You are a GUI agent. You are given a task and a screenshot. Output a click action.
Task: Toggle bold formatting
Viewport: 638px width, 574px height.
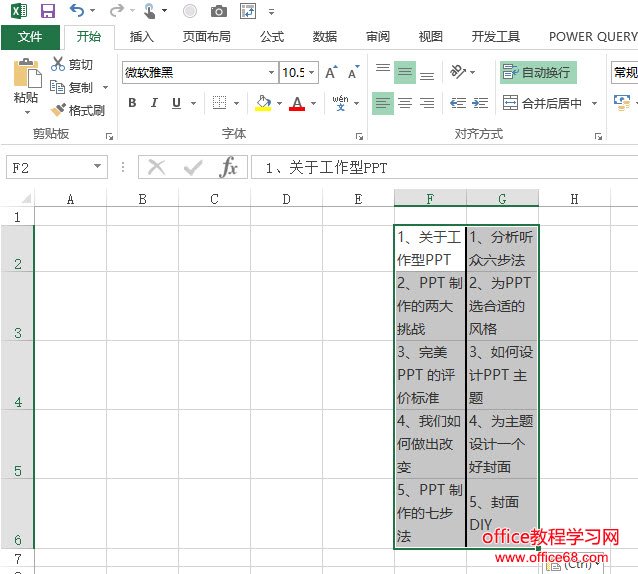(x=132, y=103)
